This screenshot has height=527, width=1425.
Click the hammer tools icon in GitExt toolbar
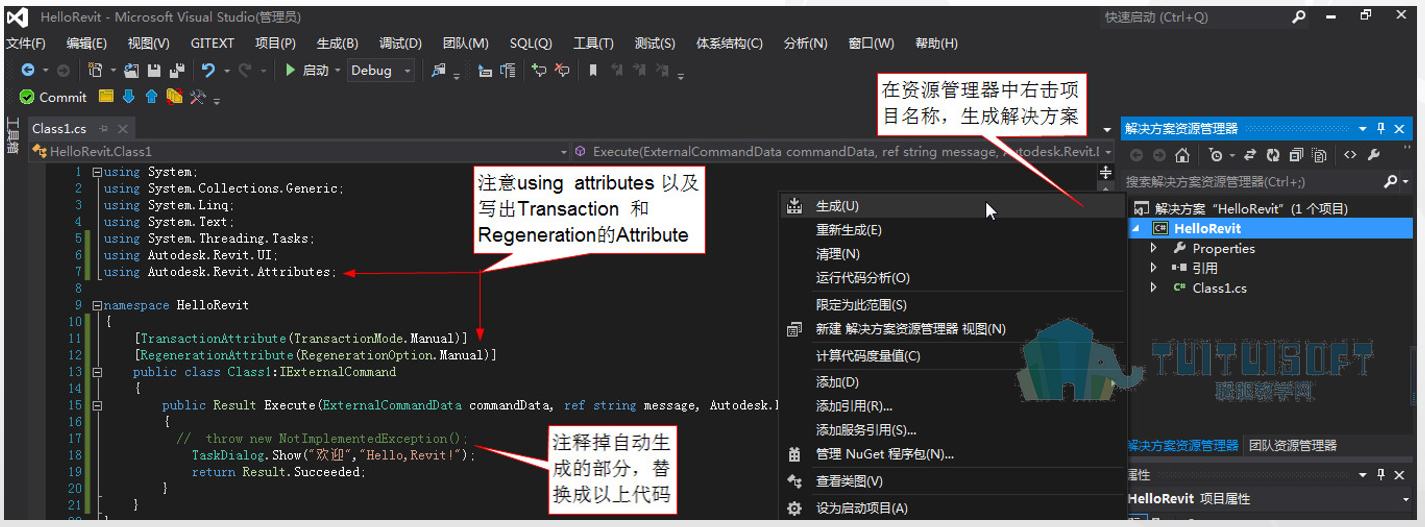(197, 97)
